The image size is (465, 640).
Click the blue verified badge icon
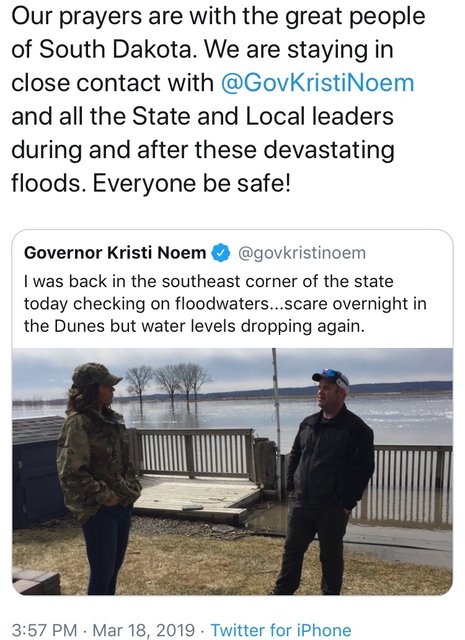point(220,253)
